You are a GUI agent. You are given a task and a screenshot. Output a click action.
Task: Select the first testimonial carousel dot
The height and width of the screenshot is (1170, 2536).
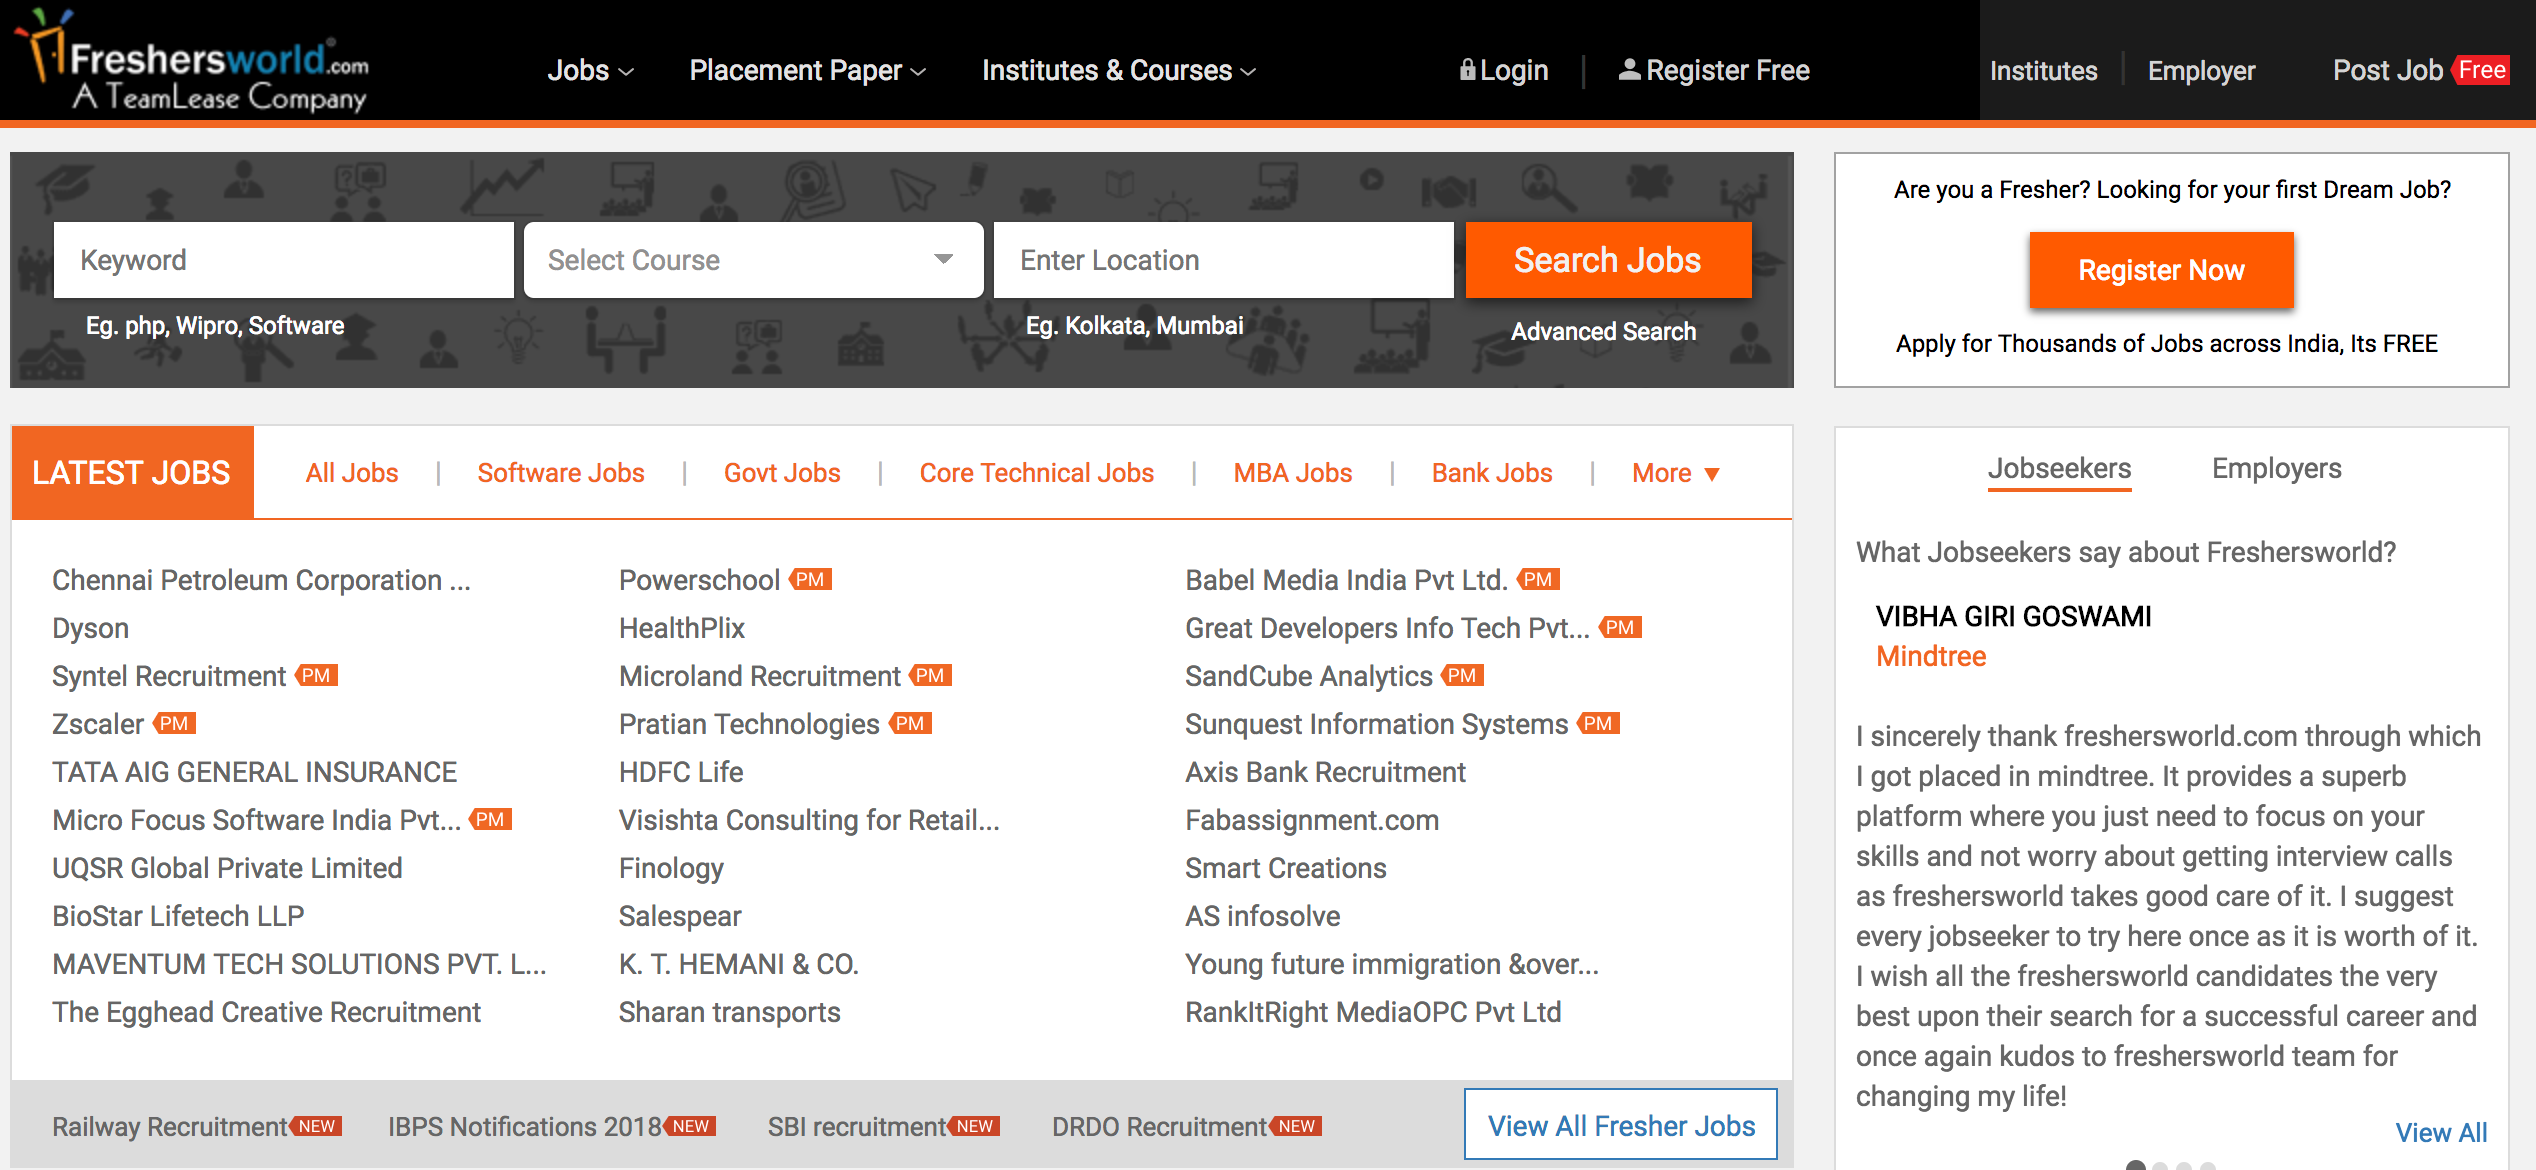[2135, 1165]
